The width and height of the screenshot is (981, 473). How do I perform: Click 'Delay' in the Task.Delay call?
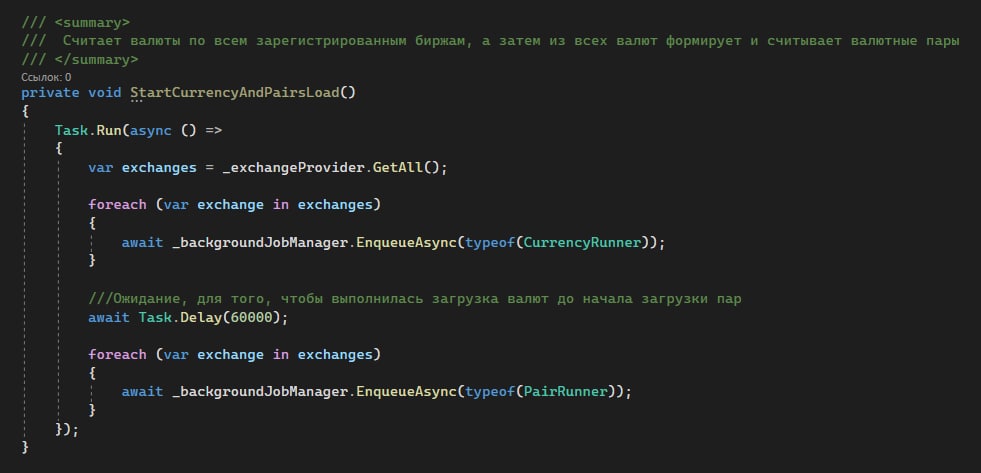click(201, 317)
